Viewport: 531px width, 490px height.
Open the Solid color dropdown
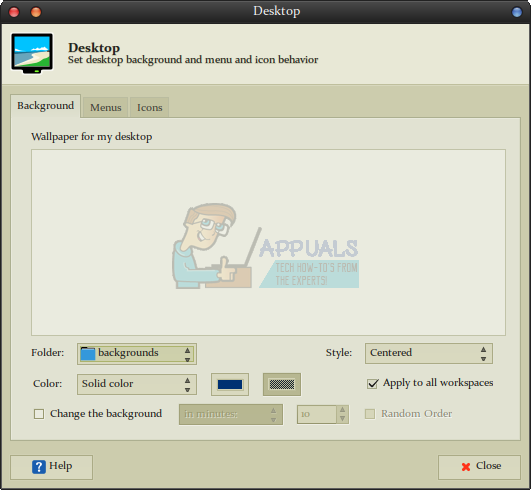[137, 384]
